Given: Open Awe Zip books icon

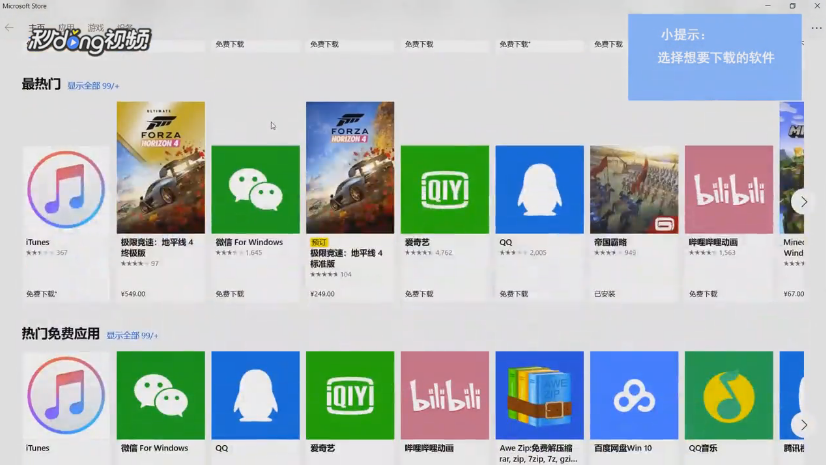Looking at the screenshot, I should 539,395.
